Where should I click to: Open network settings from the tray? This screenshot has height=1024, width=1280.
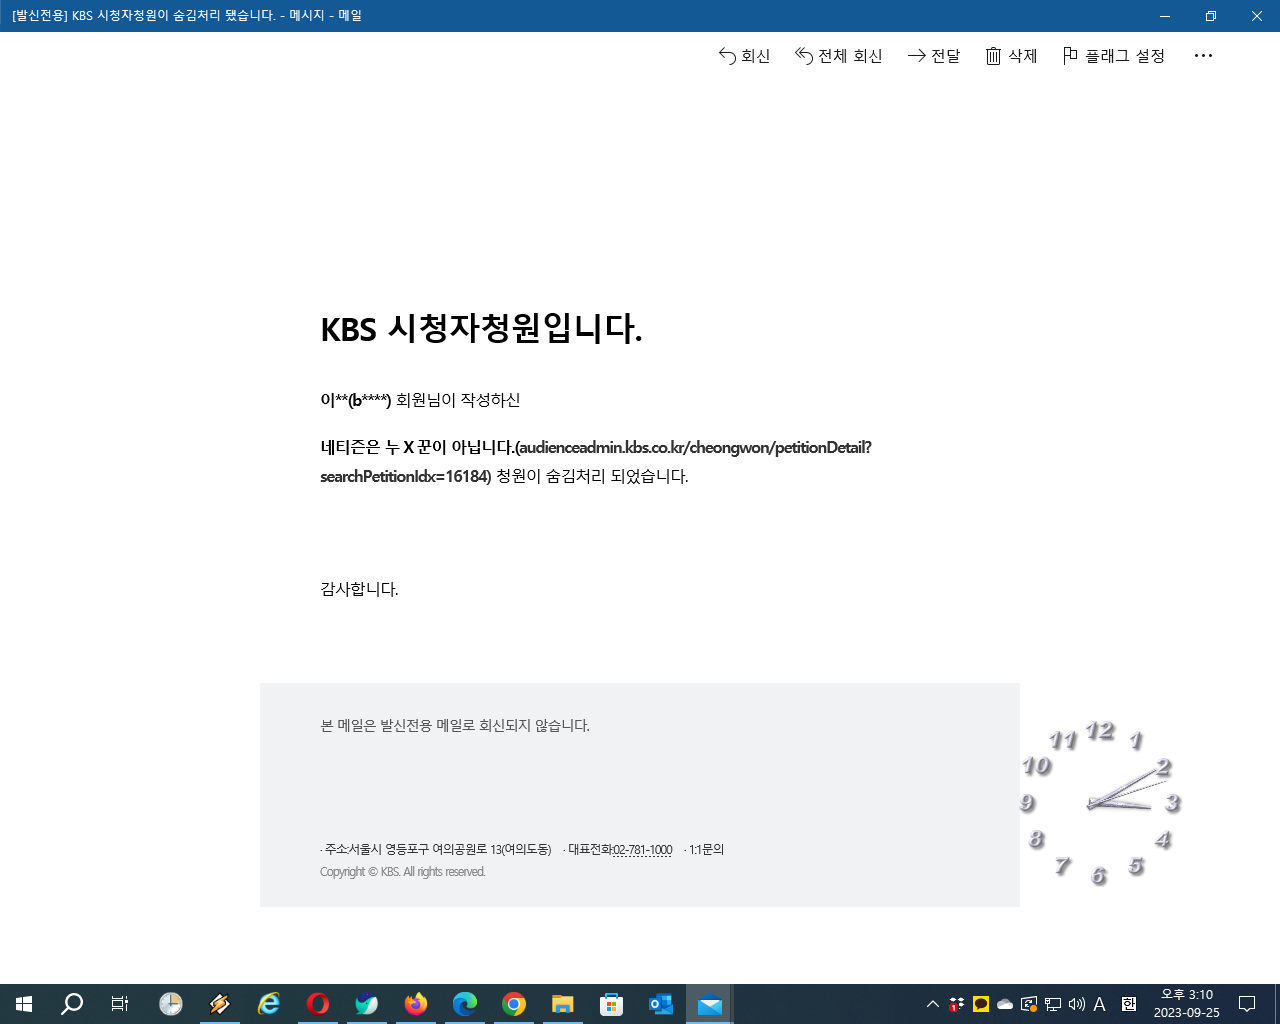coord(1053,1004)
